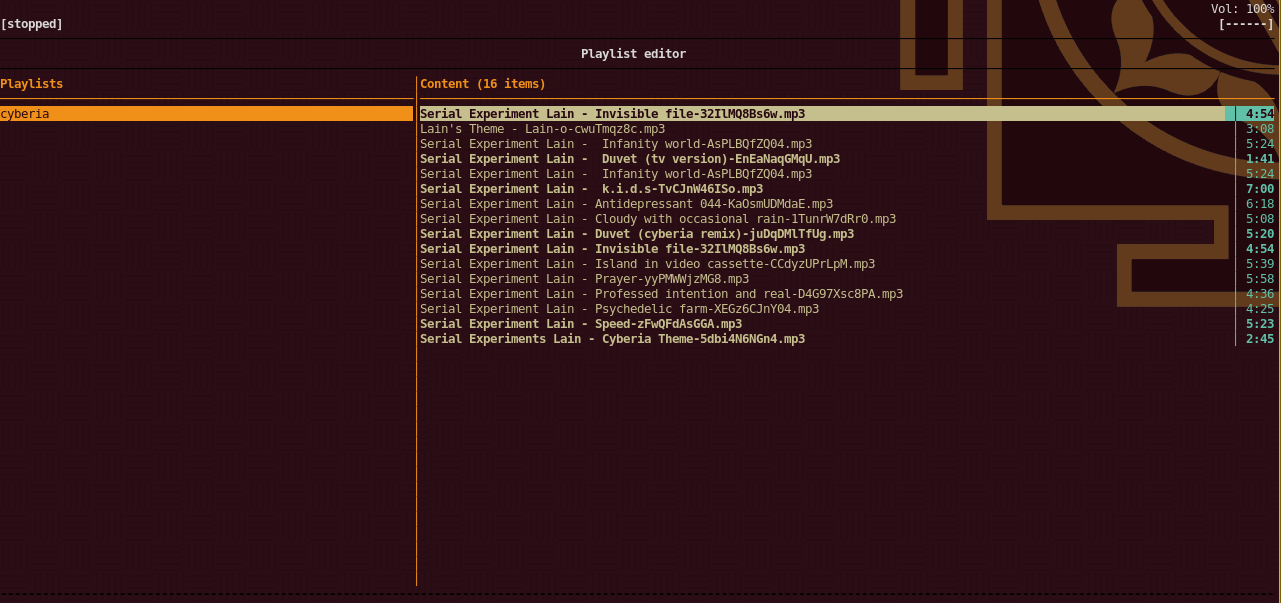Viewport: 1281px width, 603px height.
Task: Click the 4:25 duration of Psychedelic farm
Action: (x=1260, y=309)
